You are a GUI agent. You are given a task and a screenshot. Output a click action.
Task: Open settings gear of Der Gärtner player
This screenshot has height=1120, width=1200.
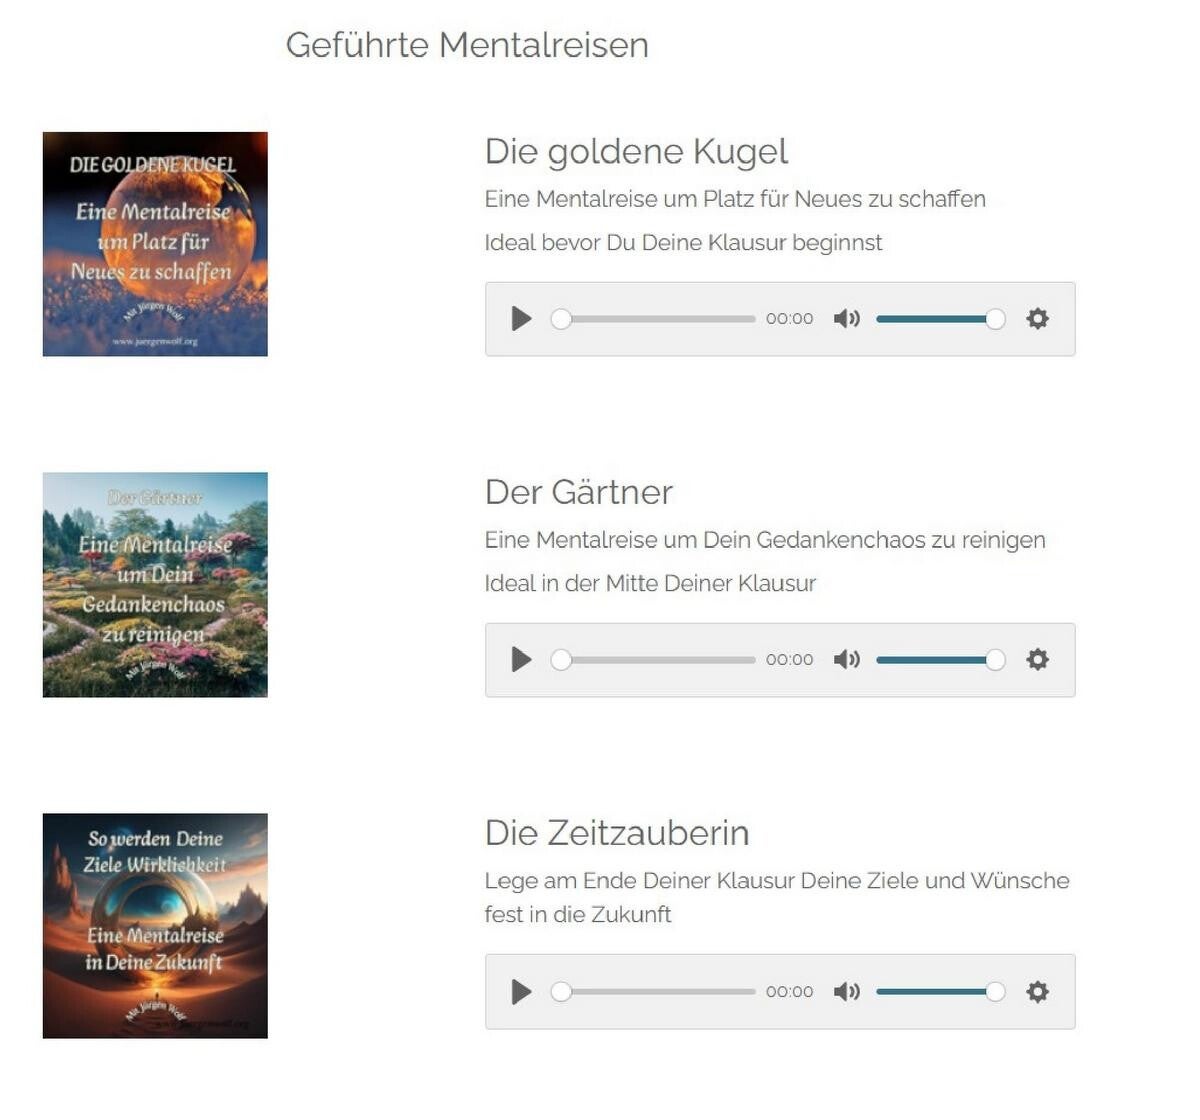[x=1038, y=660]
